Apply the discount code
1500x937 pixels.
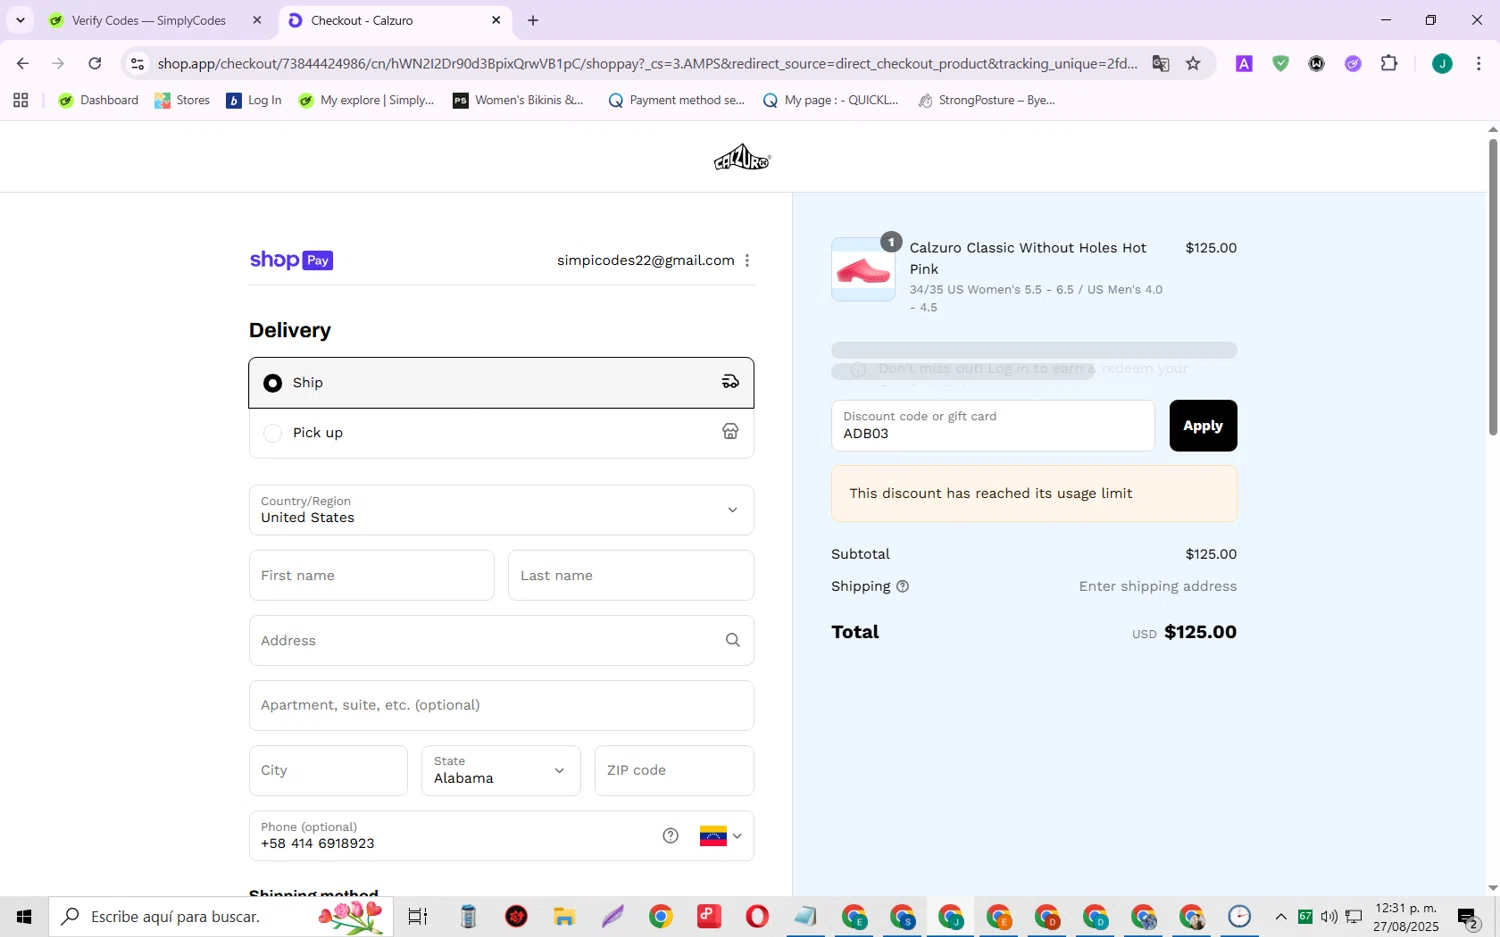[x=1203, y=426]
